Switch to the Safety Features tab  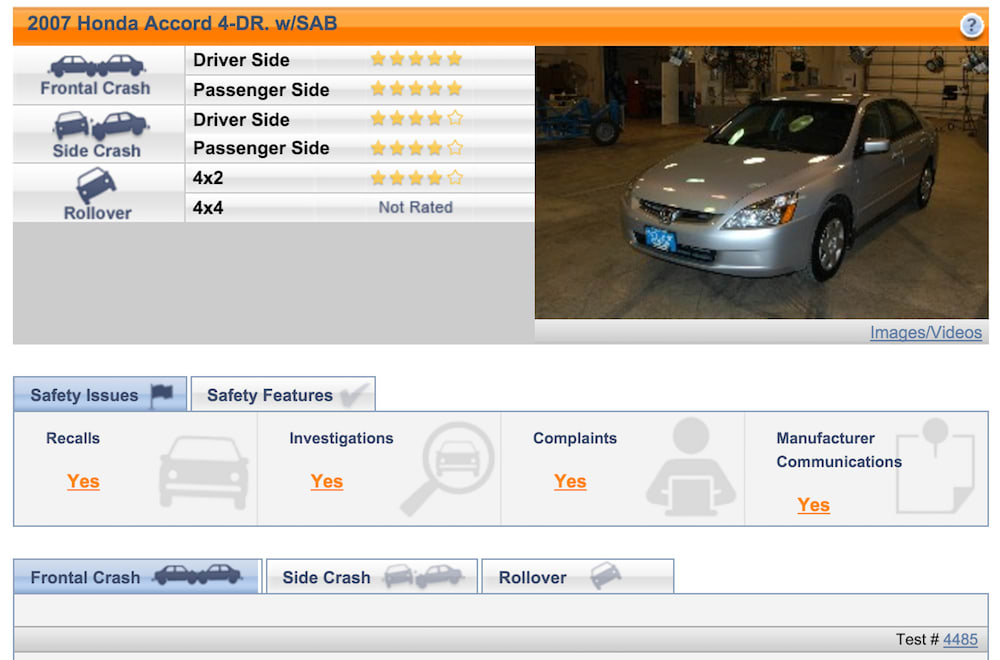[x=283, y=394]
